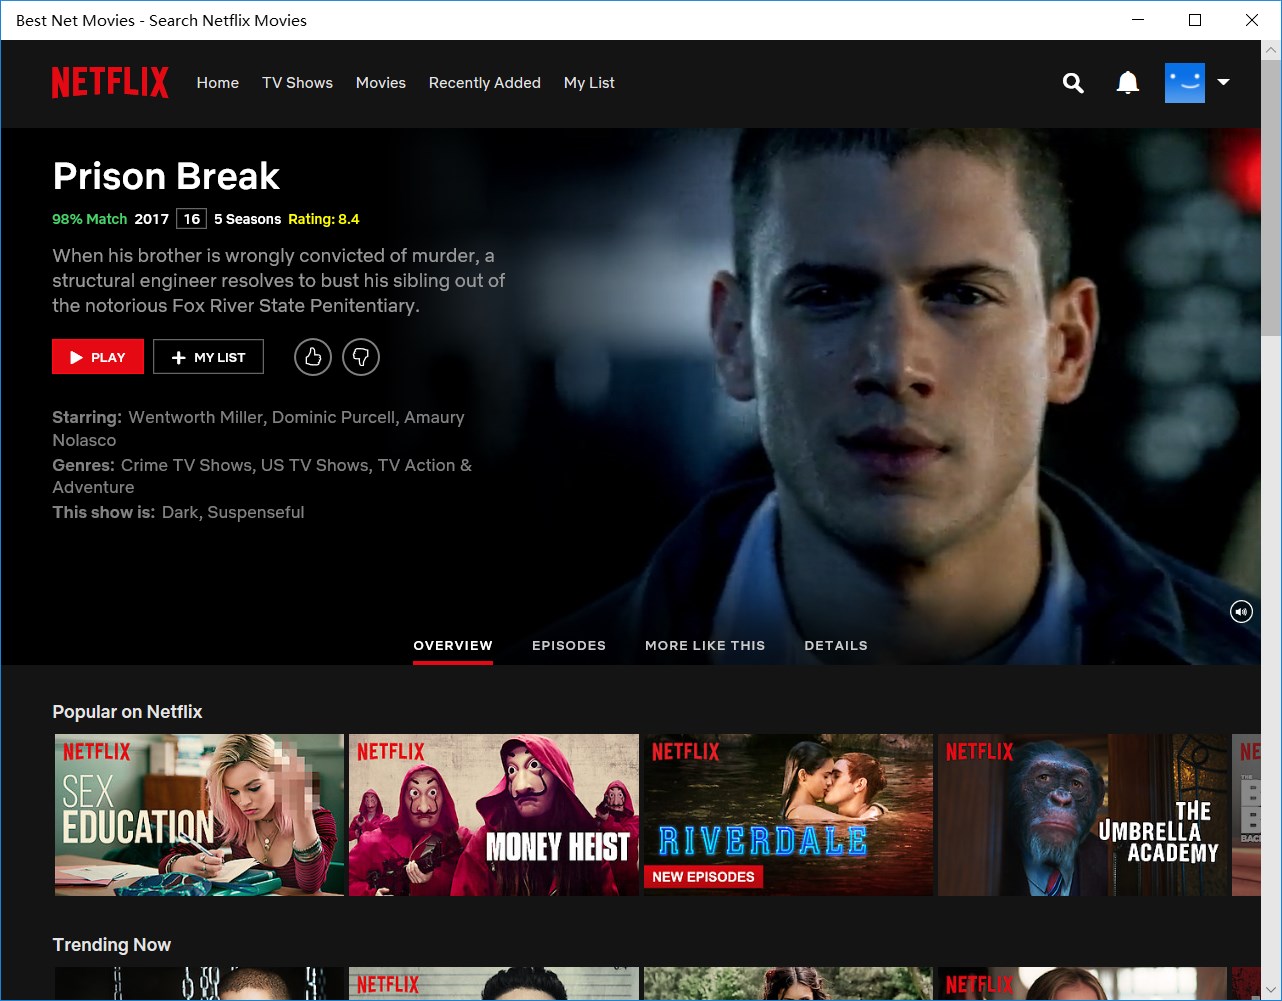This screenshot has width=1282, height=1001.
Task: Click the 98% Match label
Action: (90, 219)
